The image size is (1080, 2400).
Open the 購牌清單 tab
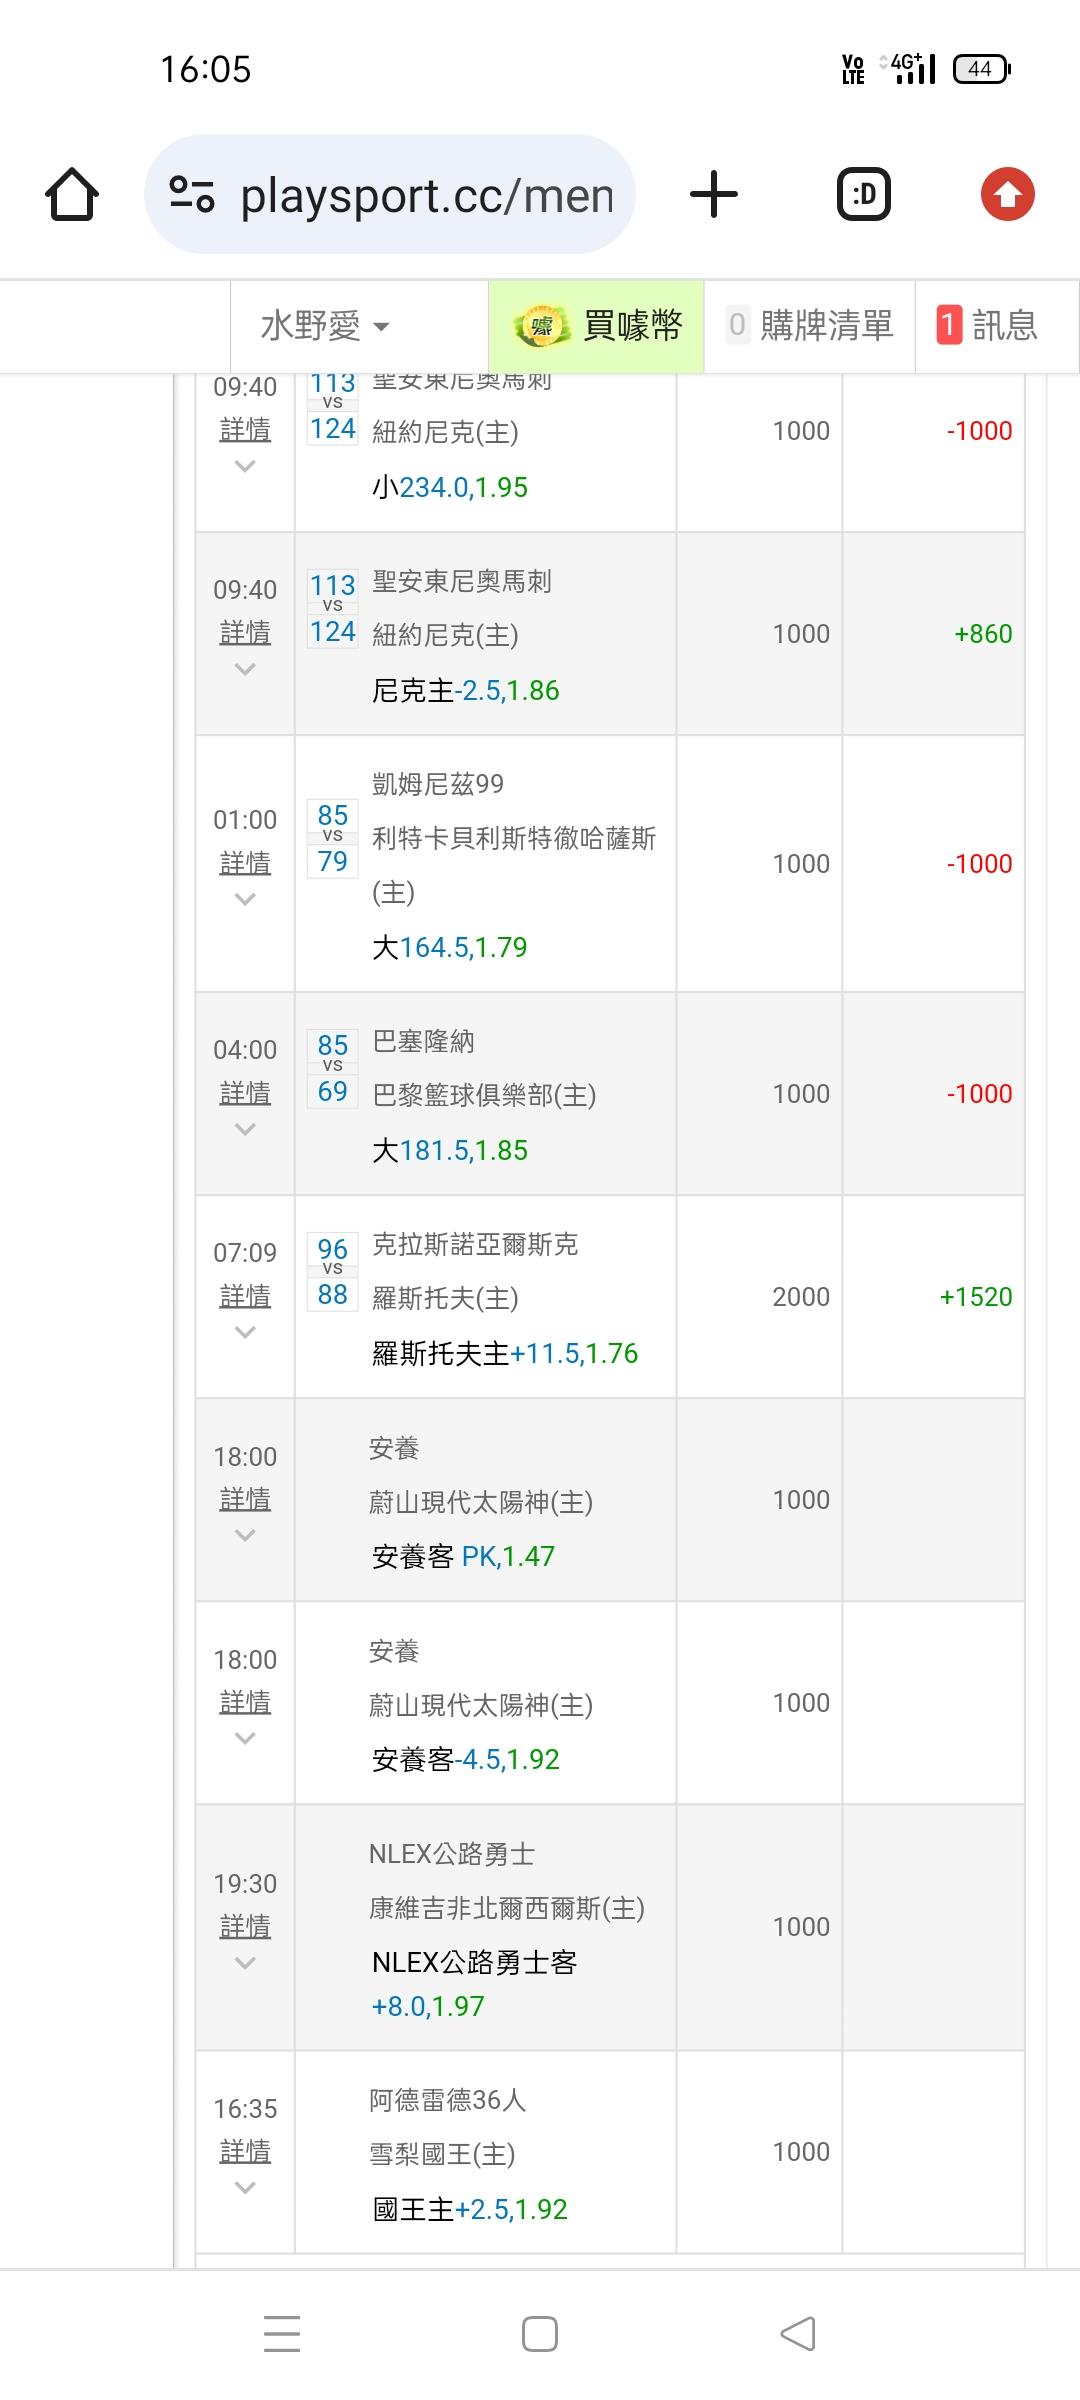pyautogui.click(x=810, y=326)
